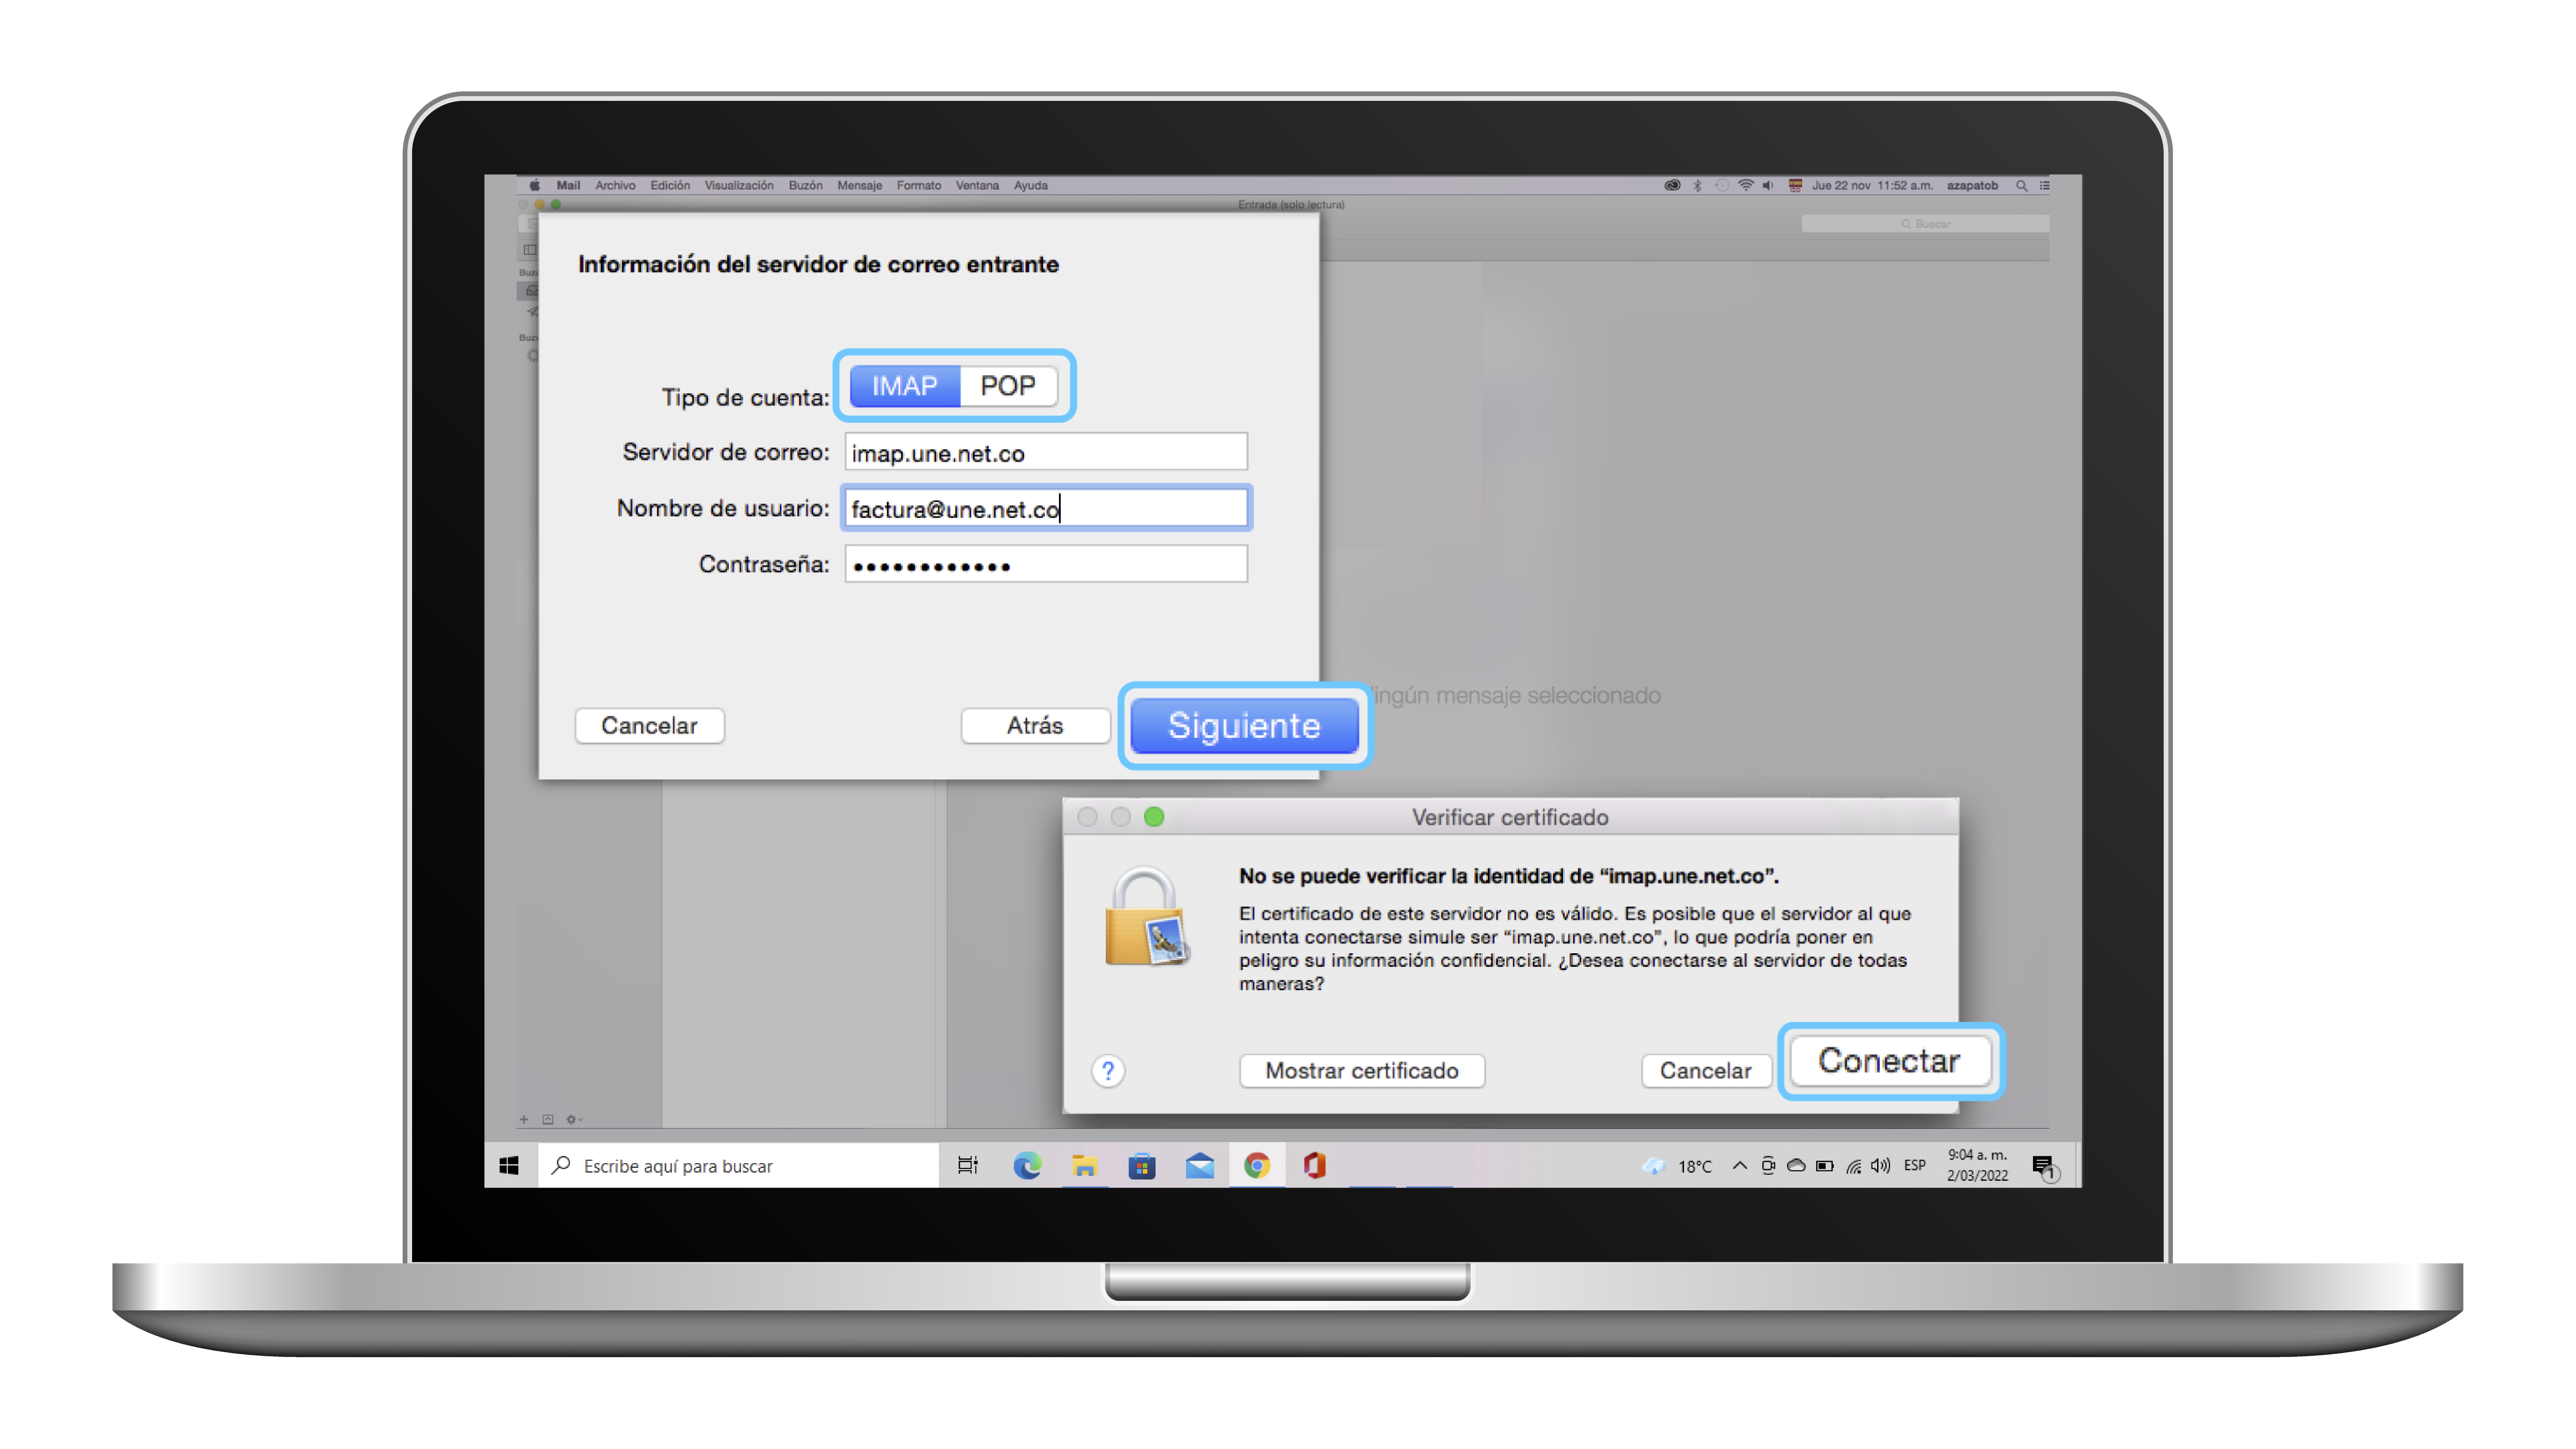Image resolution: width=2576 pixels, height=1449 pixels.
Task: Open the Edición menu
Action: coord(670,186)
